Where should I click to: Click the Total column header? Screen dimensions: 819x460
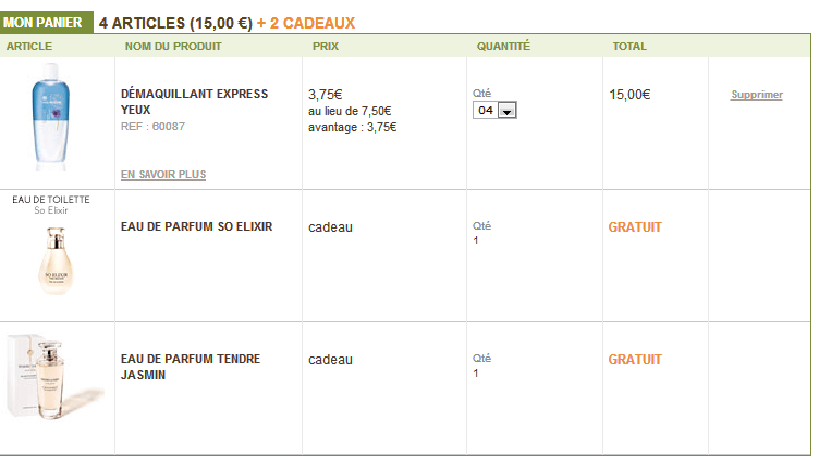(x=629, y=46)
